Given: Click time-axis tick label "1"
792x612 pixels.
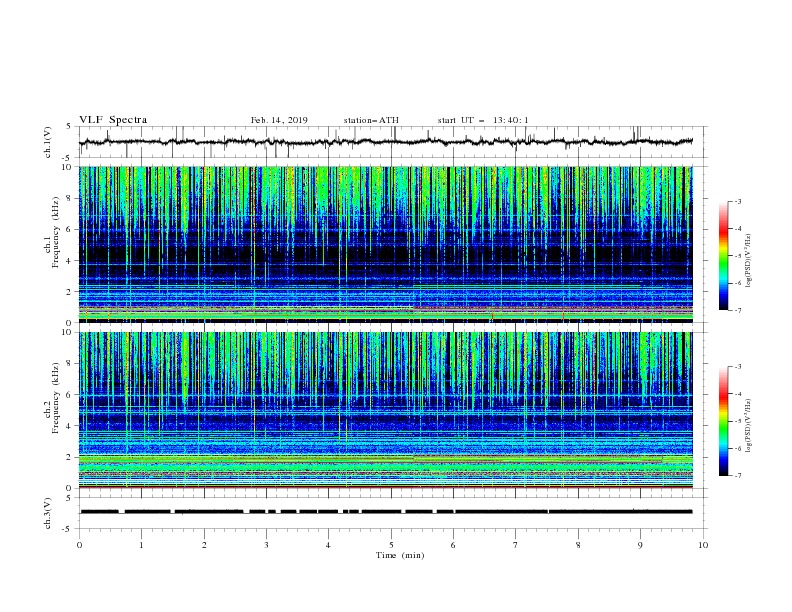Looking at the screenshot, I should (141, 545).
